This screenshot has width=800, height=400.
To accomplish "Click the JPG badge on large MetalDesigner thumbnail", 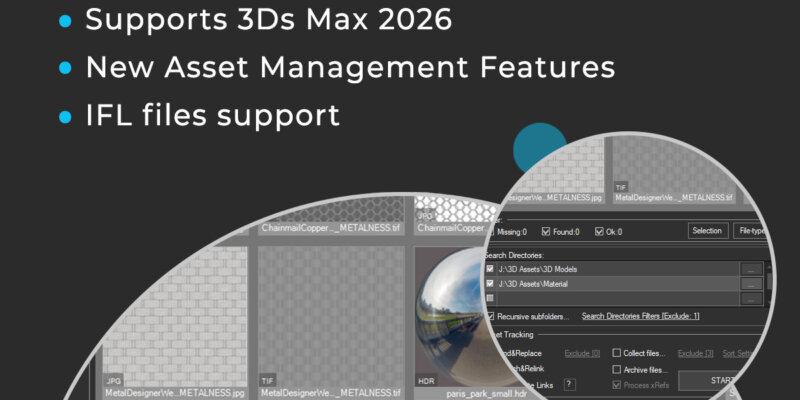I will [x=114, y=381].
